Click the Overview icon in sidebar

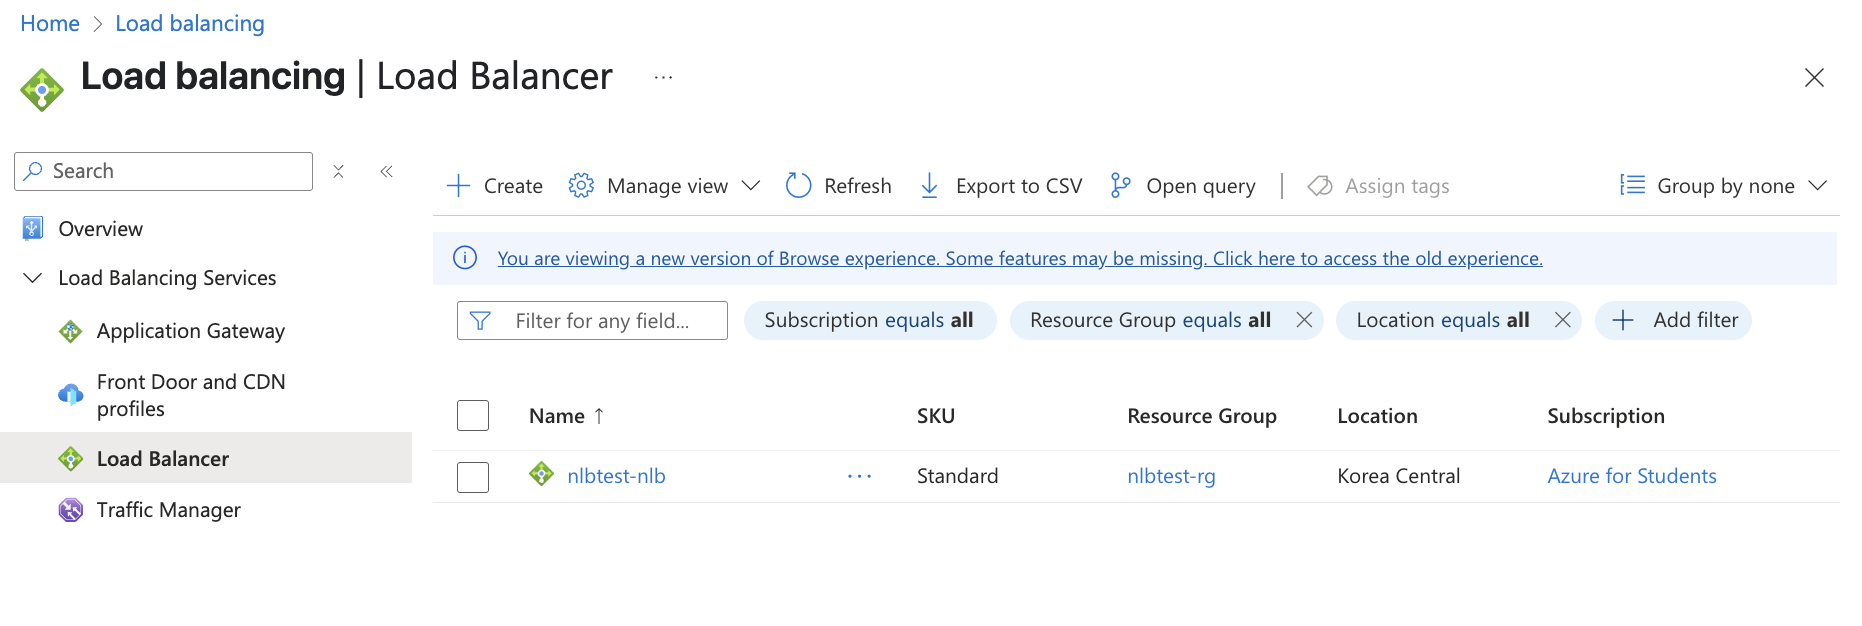click(x=32, y=228)
